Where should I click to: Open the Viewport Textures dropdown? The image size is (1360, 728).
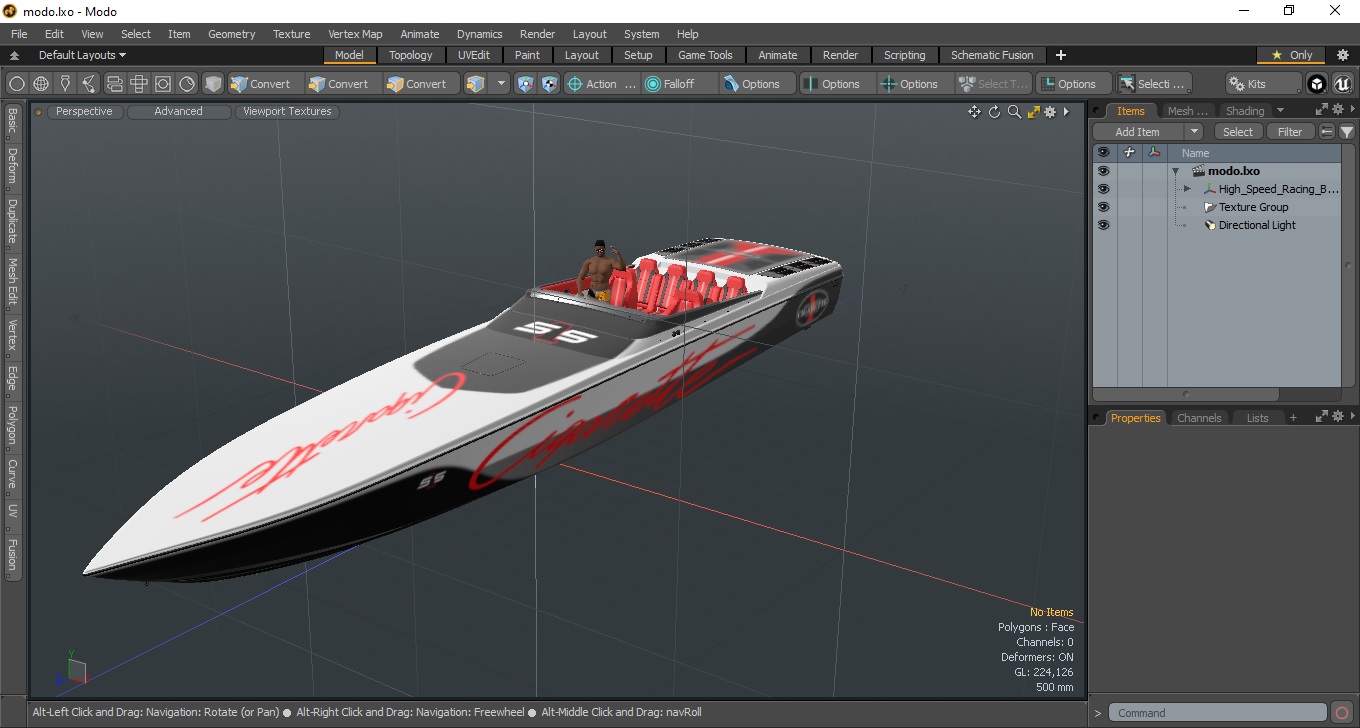click(287, 112)
